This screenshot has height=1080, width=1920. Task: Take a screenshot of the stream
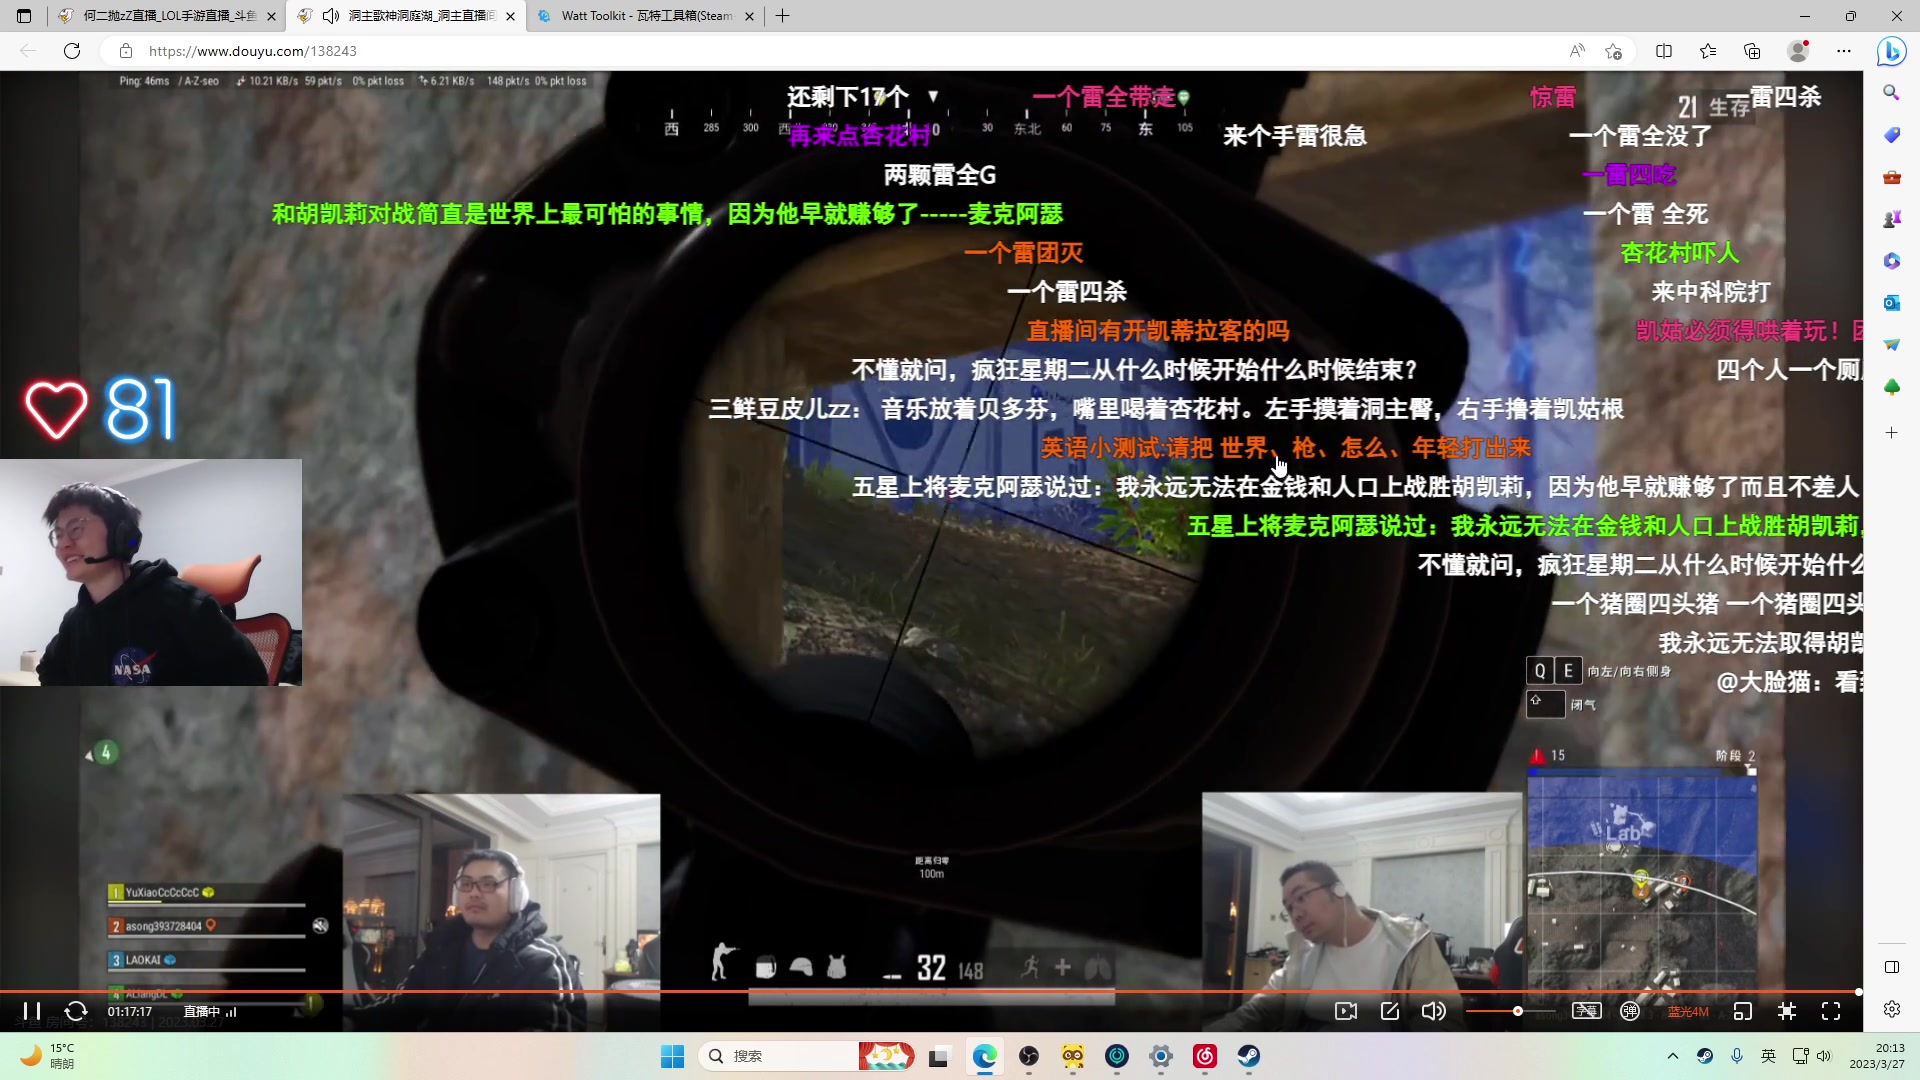(x=1346, y=1011)
